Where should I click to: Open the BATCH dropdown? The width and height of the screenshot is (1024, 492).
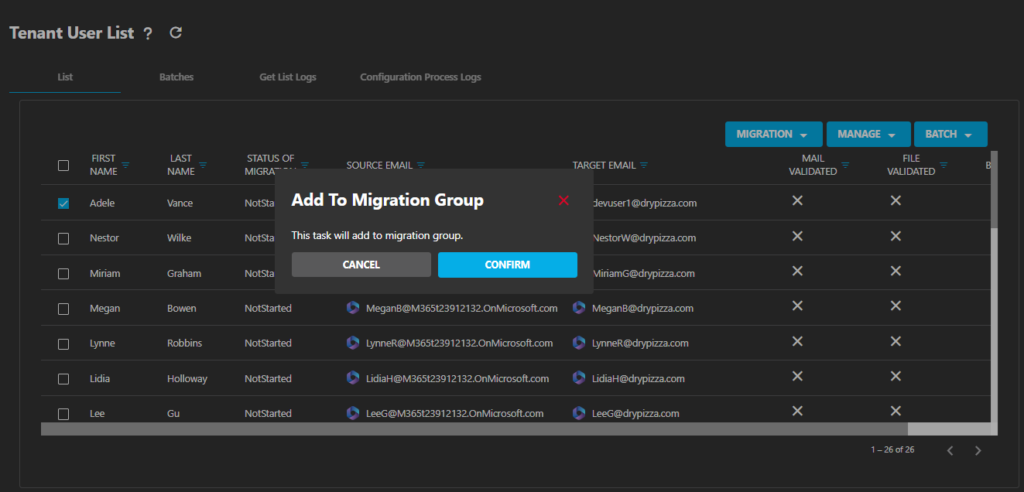pyautogui.click(x=951, y=134)
